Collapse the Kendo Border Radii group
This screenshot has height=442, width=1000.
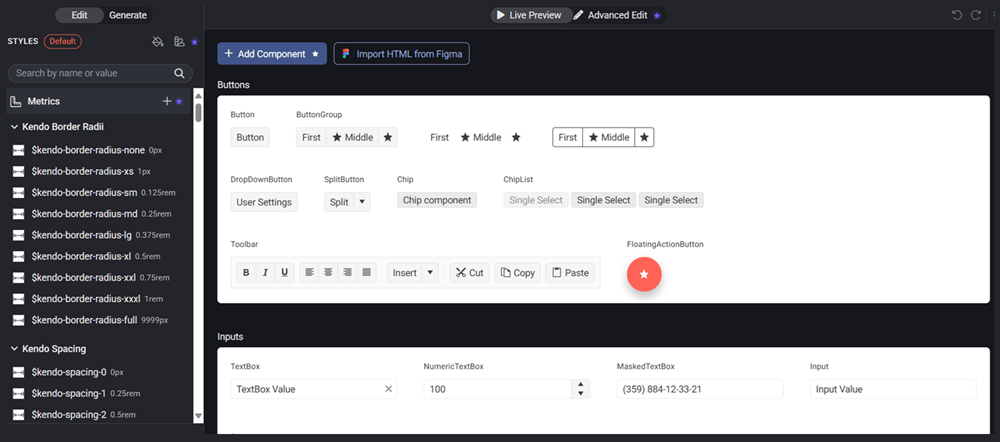[14, 127]
